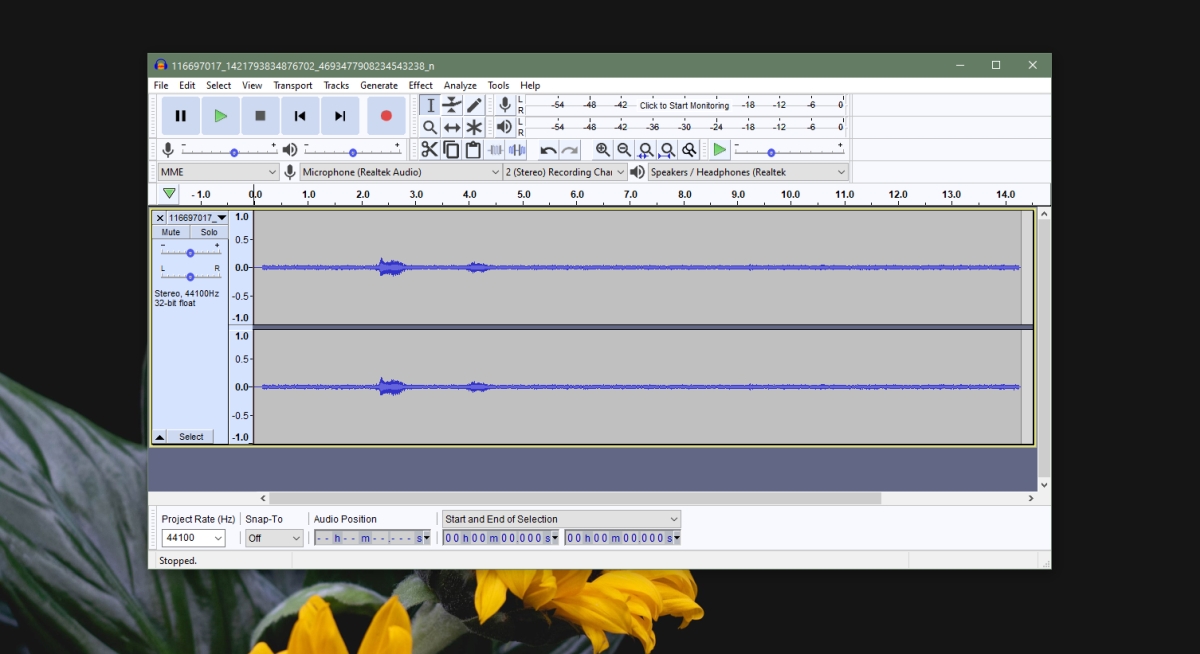The width and height of the screenshot is (1200, 654).
Task: Start playback with the green Play button
Action: tap(220, 116)
